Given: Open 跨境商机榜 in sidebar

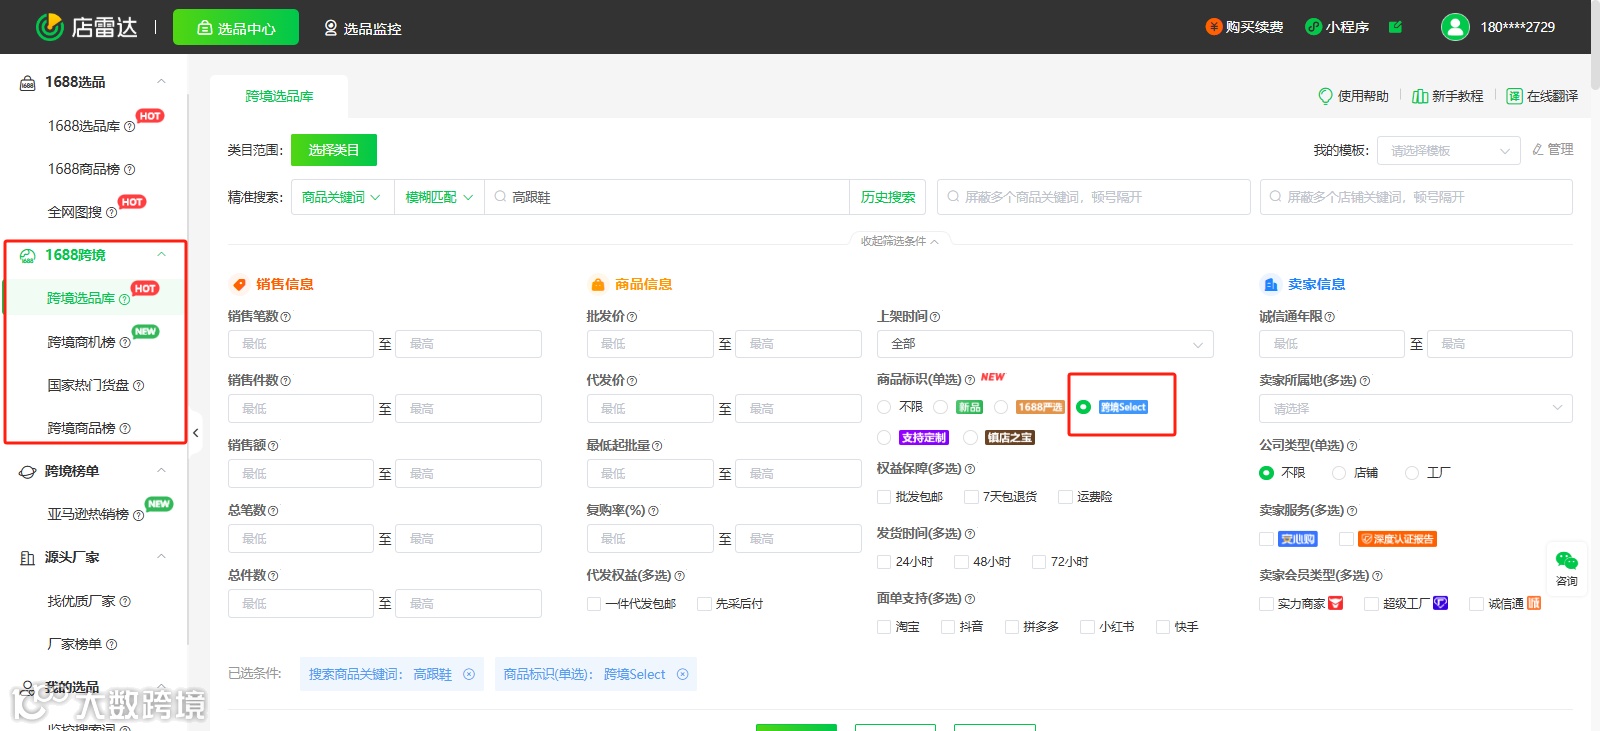Looking at the screenshot, I should (82, 342).
